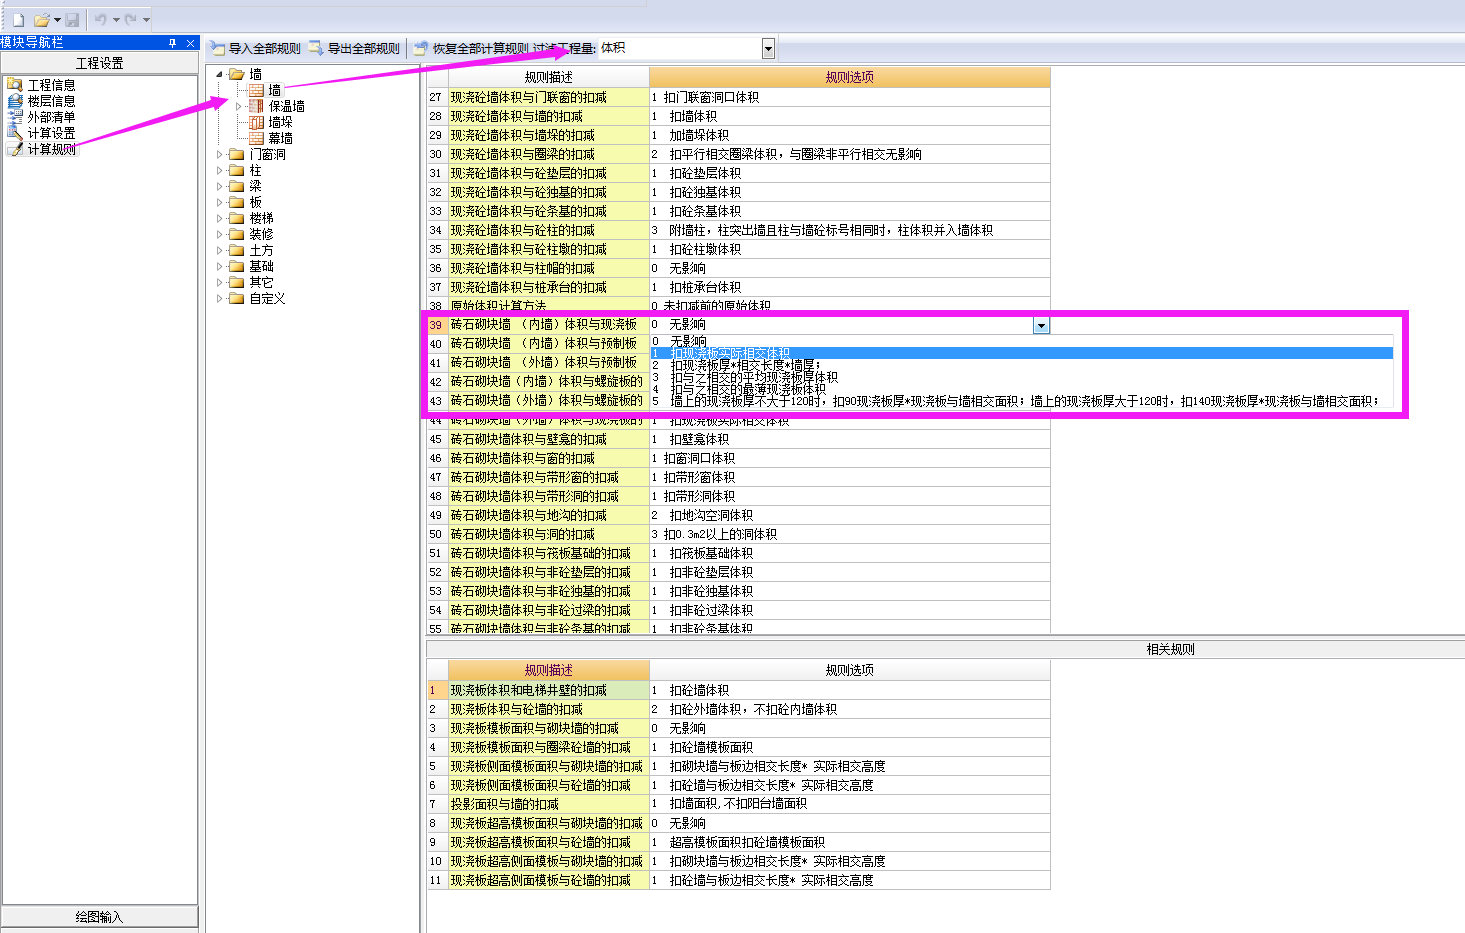Select the 装修 folder
Screen dimensions: 1465x933
261,234
